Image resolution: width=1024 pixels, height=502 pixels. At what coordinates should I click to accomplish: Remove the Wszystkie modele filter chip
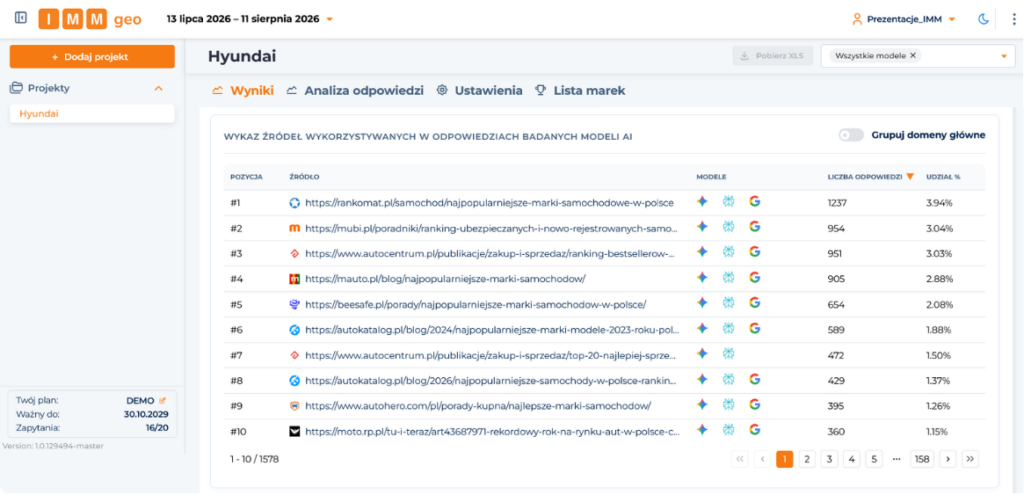(x=913, y=55)
